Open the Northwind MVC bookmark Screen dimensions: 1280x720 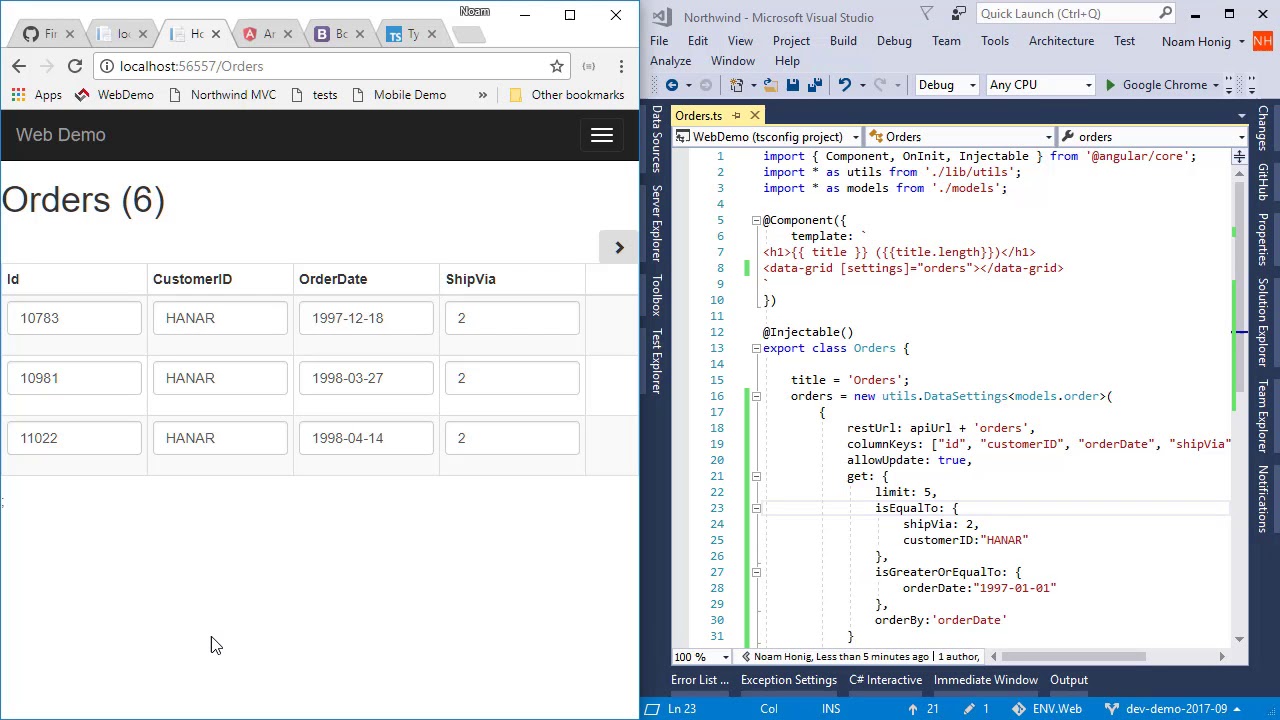tap(222, 95)
